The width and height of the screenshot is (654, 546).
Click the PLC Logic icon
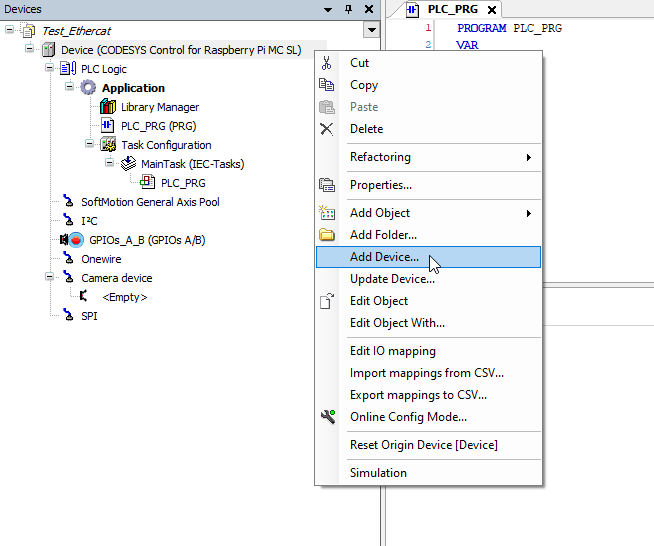[x=68, y=69]
